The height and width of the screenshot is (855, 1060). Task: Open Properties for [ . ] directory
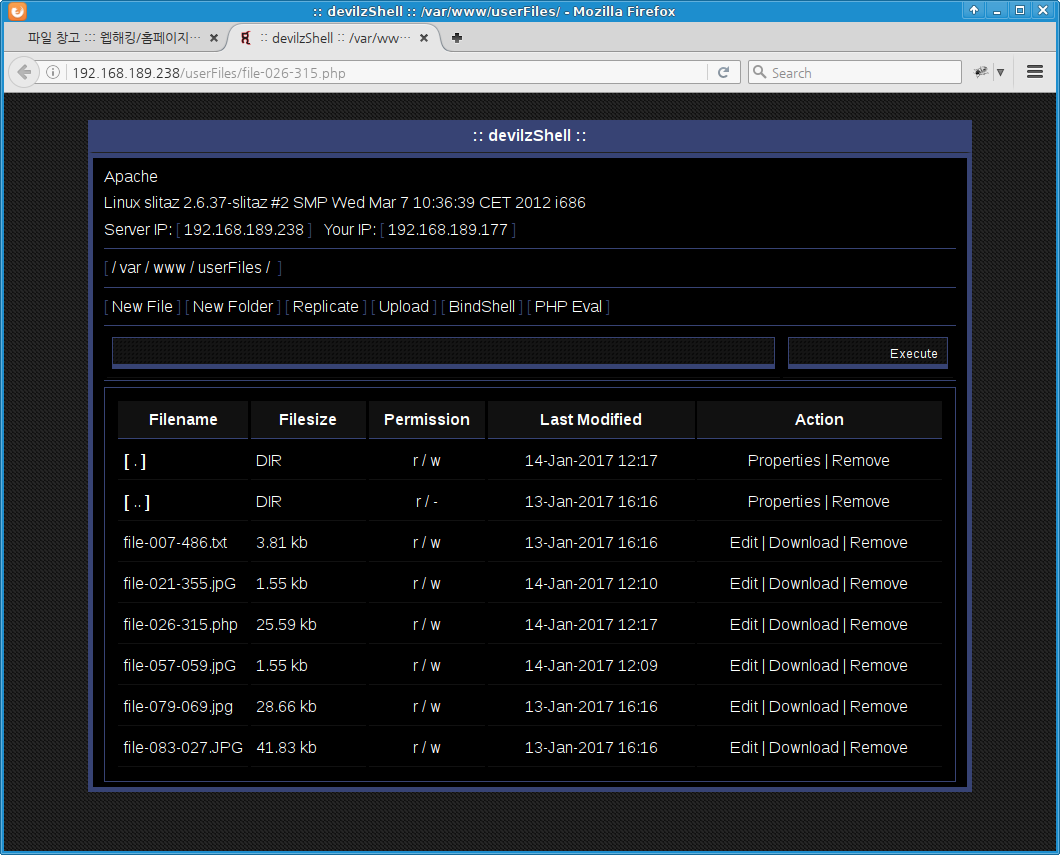(x=784, y=461)
